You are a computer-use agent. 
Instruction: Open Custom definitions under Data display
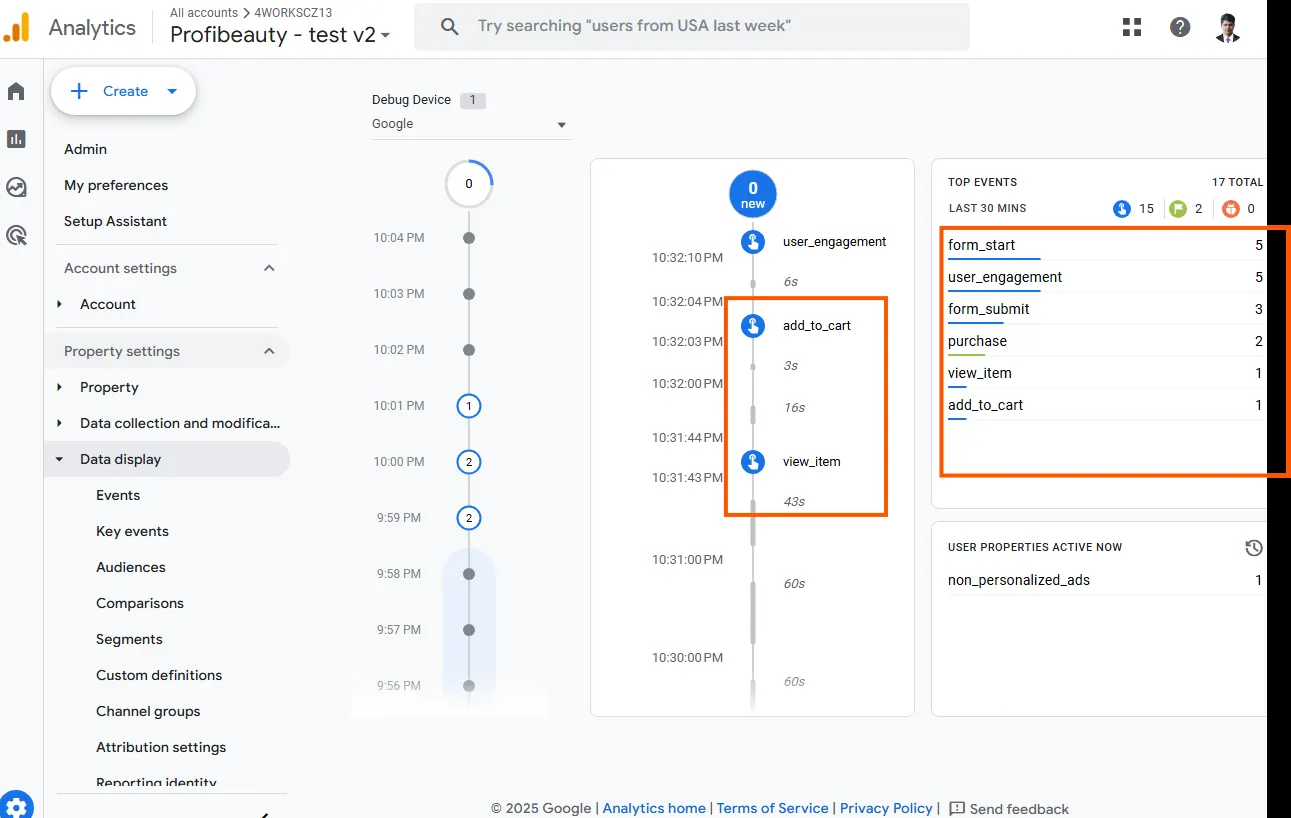point(159,675)
